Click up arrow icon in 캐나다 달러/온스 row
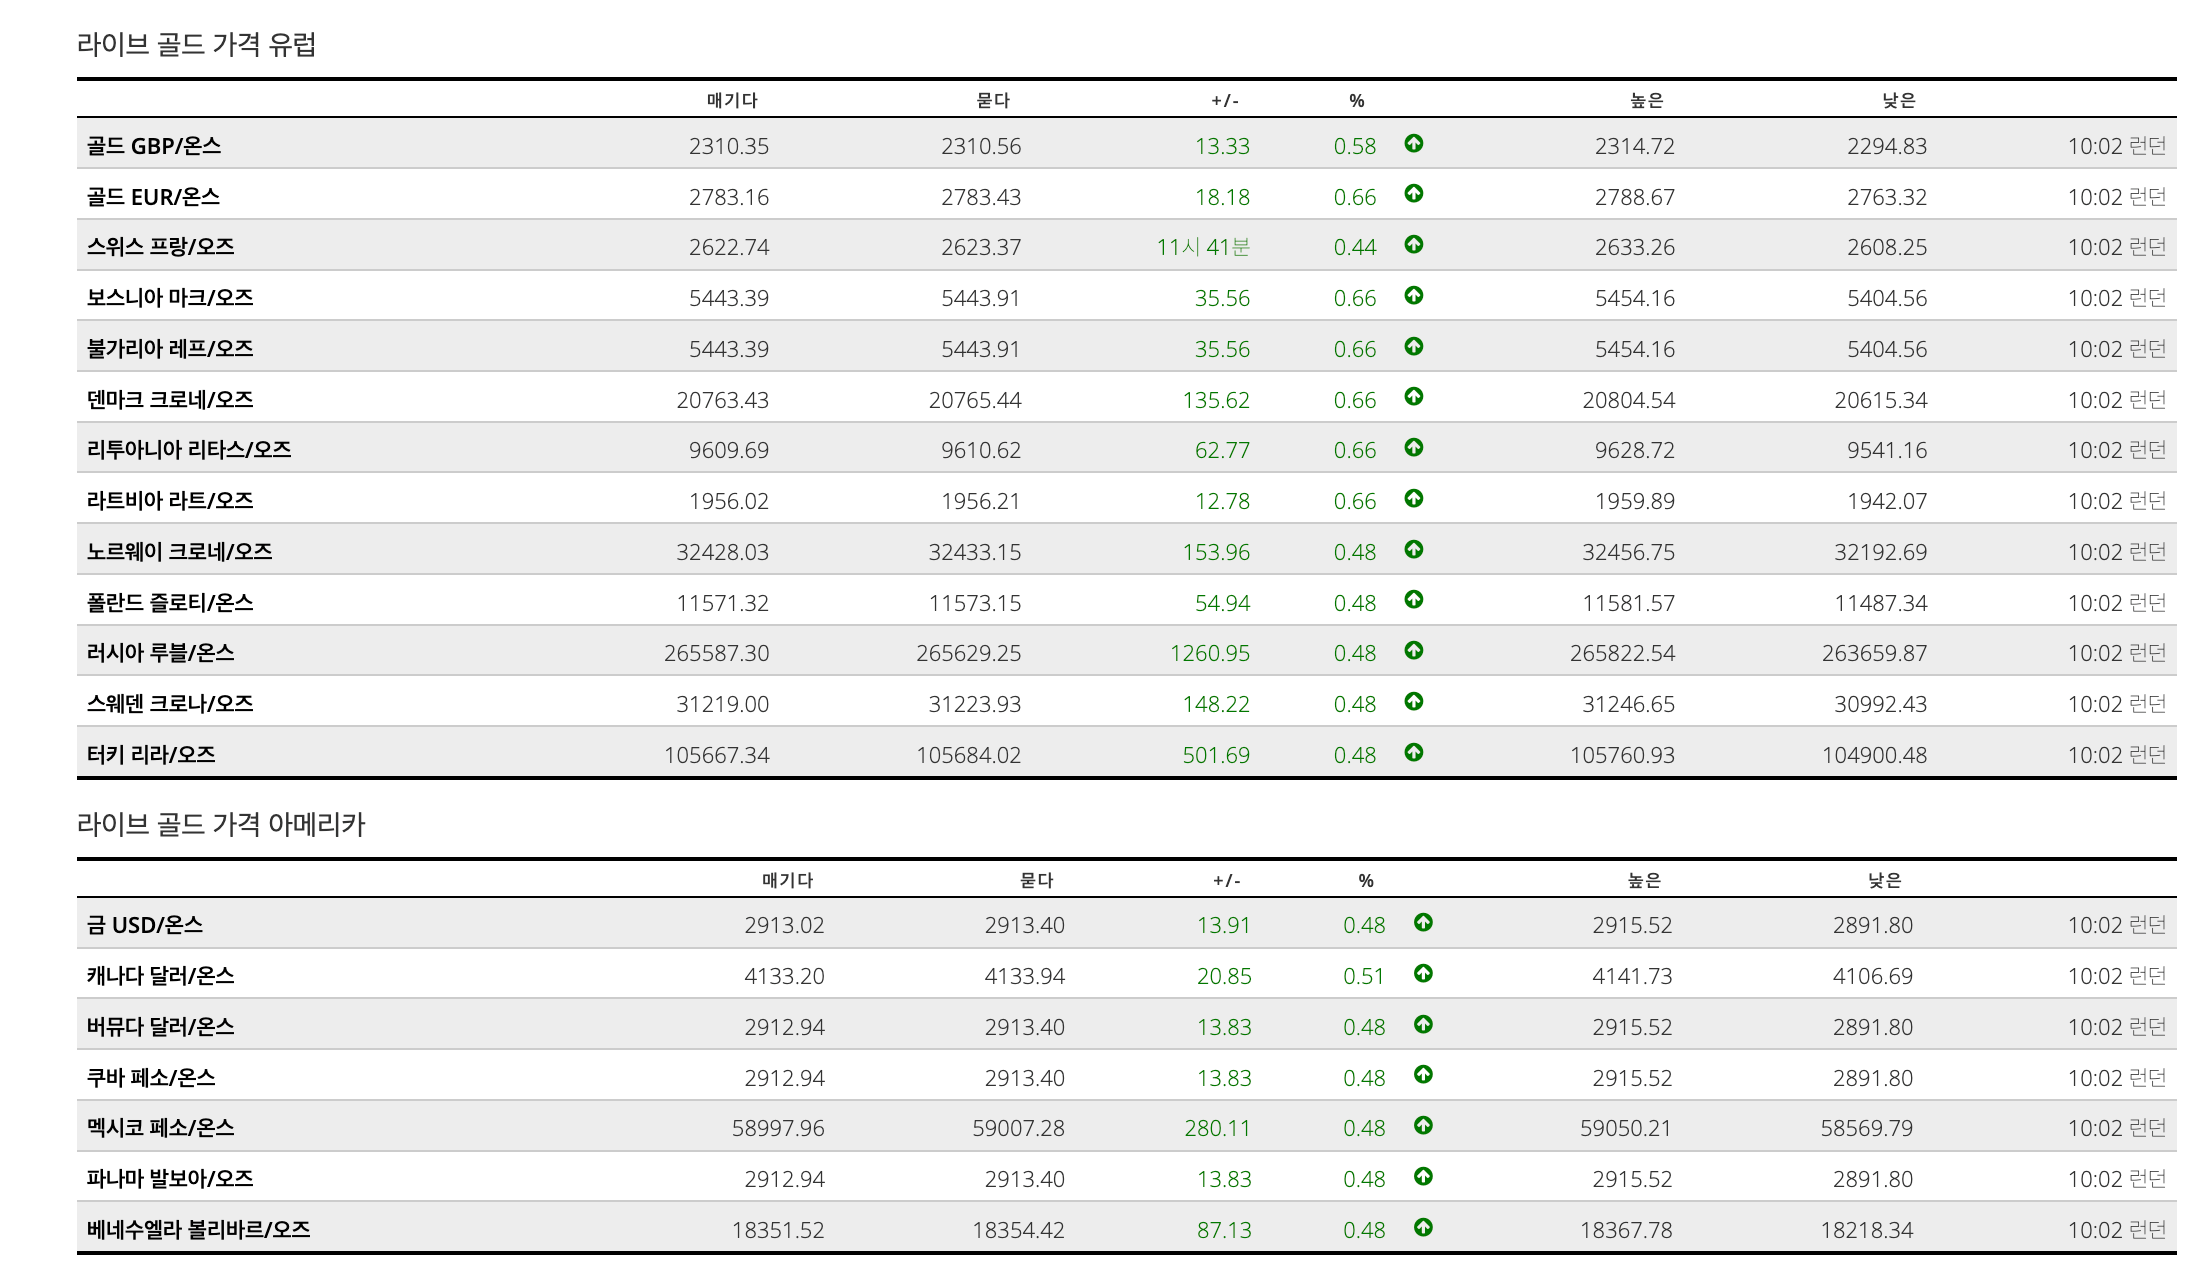 [x=1423, y=974]
